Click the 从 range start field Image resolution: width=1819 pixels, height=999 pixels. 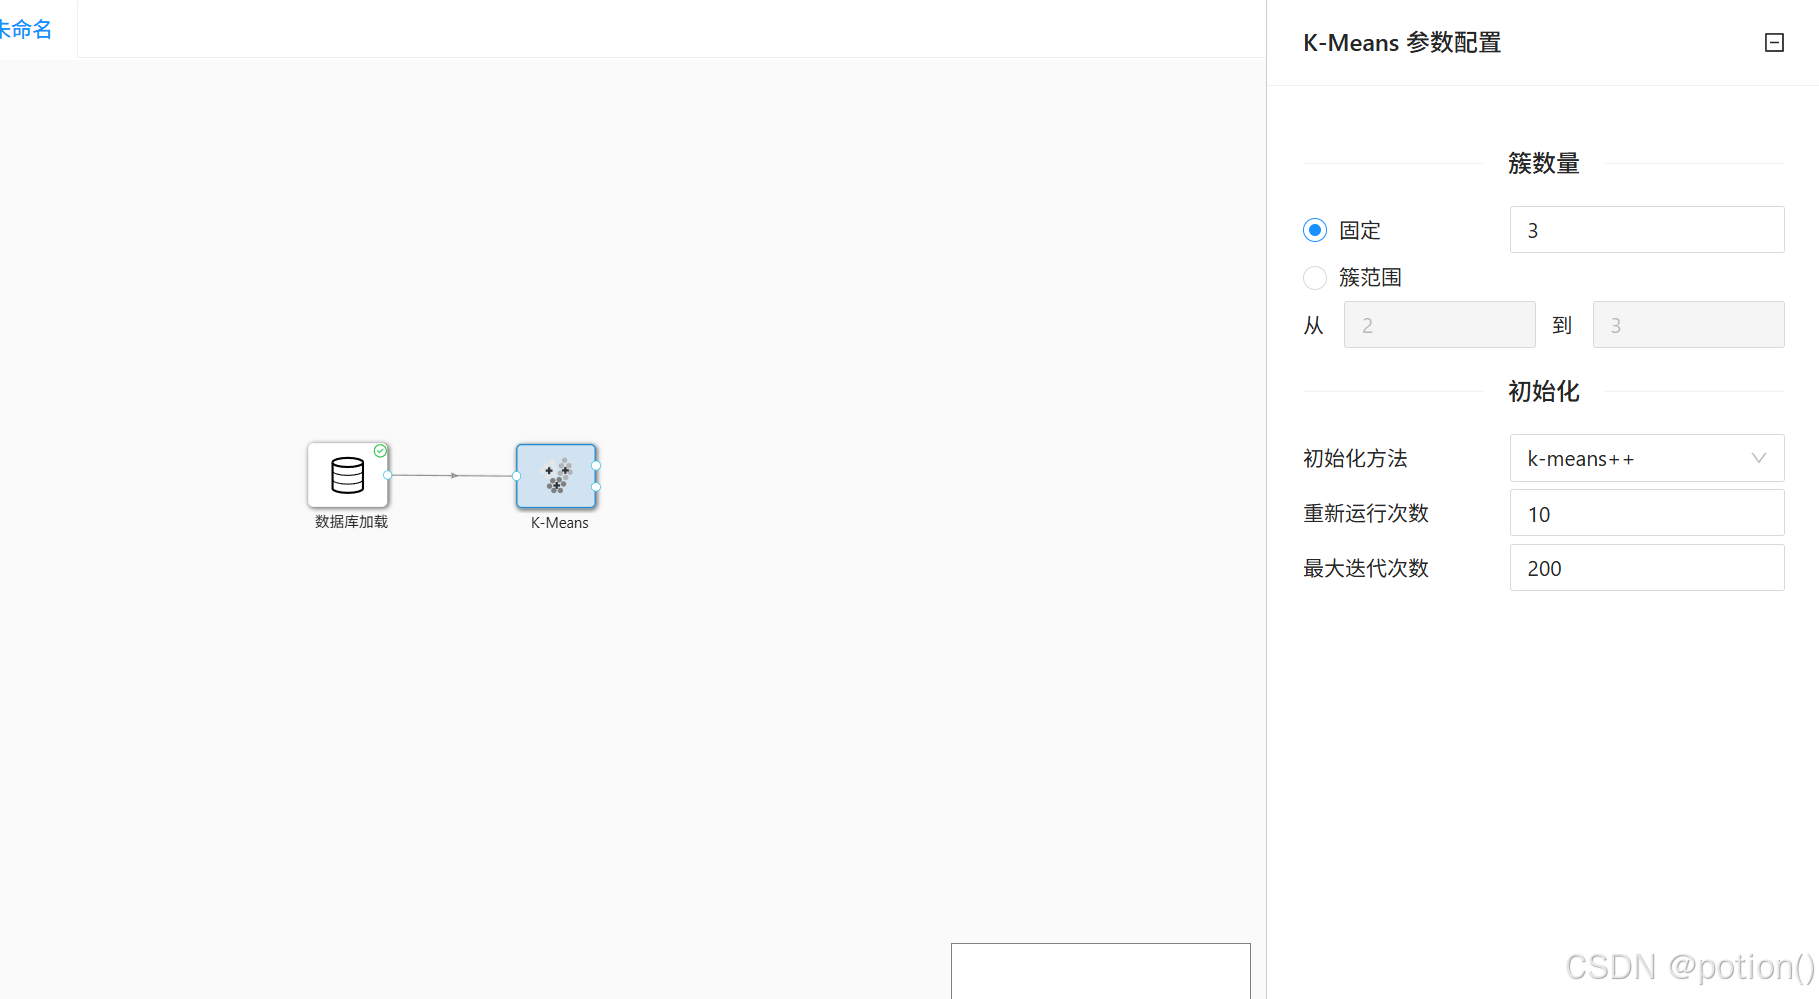[x=1439, y=325]
